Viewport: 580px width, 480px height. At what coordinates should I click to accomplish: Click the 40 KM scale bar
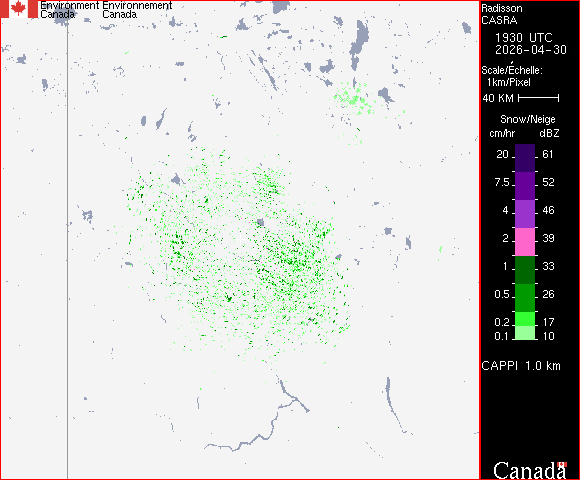click(x=539, y=98)
